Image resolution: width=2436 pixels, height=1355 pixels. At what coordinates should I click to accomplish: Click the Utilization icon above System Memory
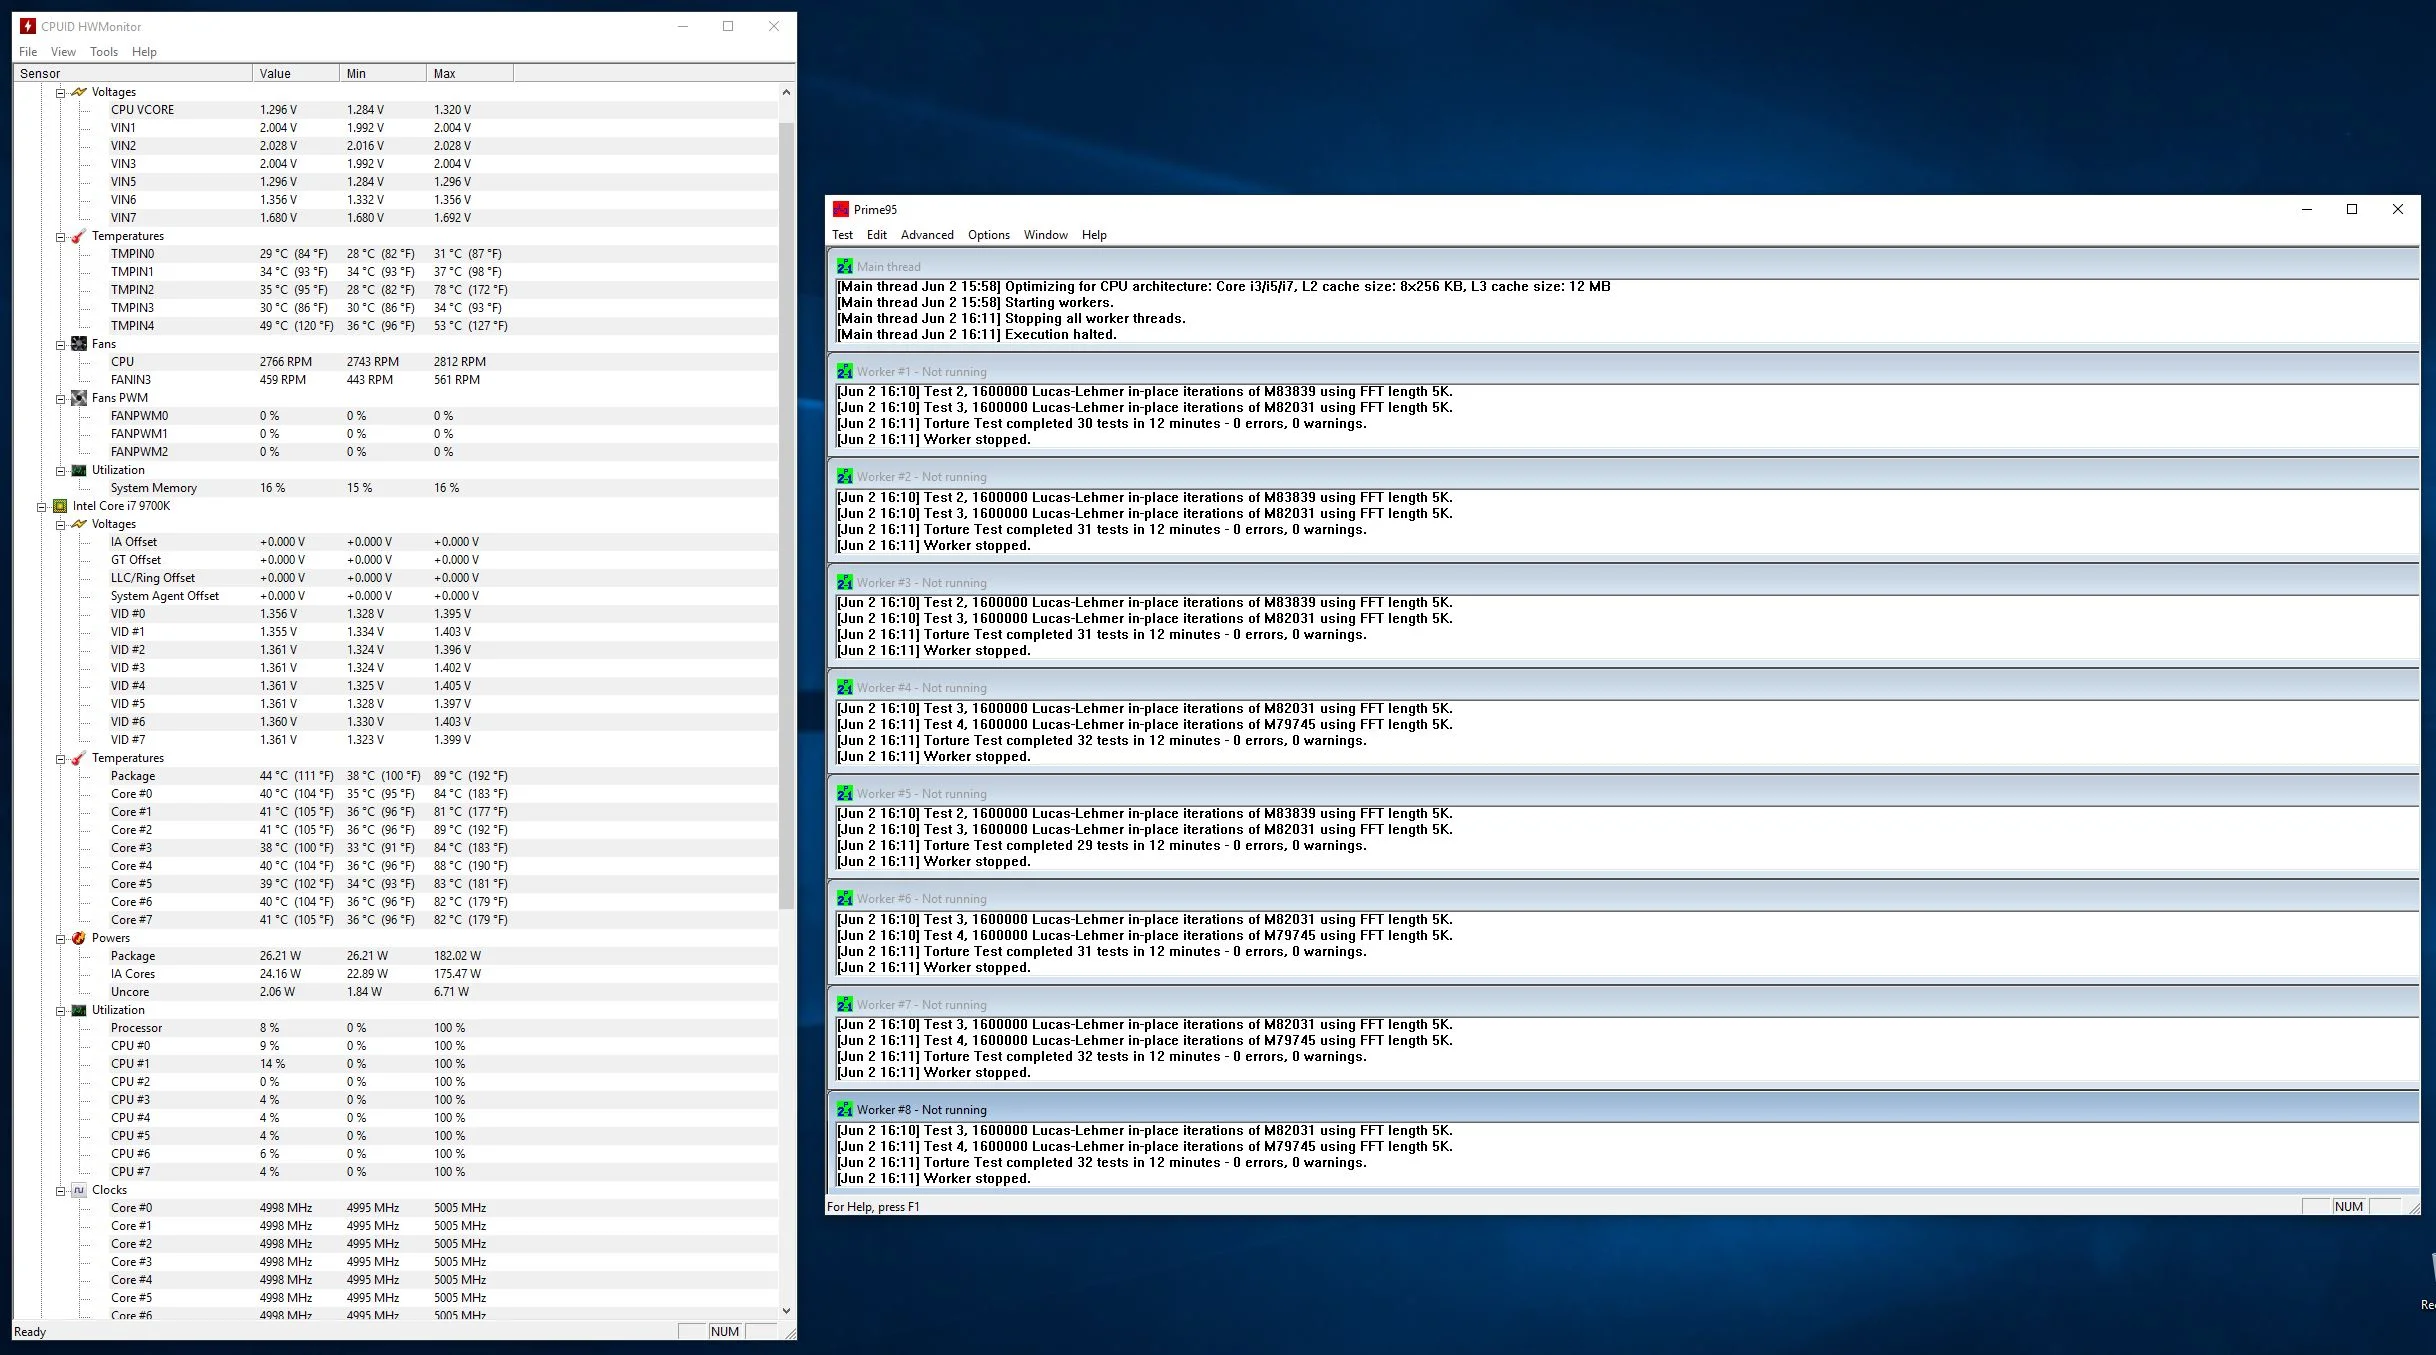pyautogui.click(x=79, y=470)
